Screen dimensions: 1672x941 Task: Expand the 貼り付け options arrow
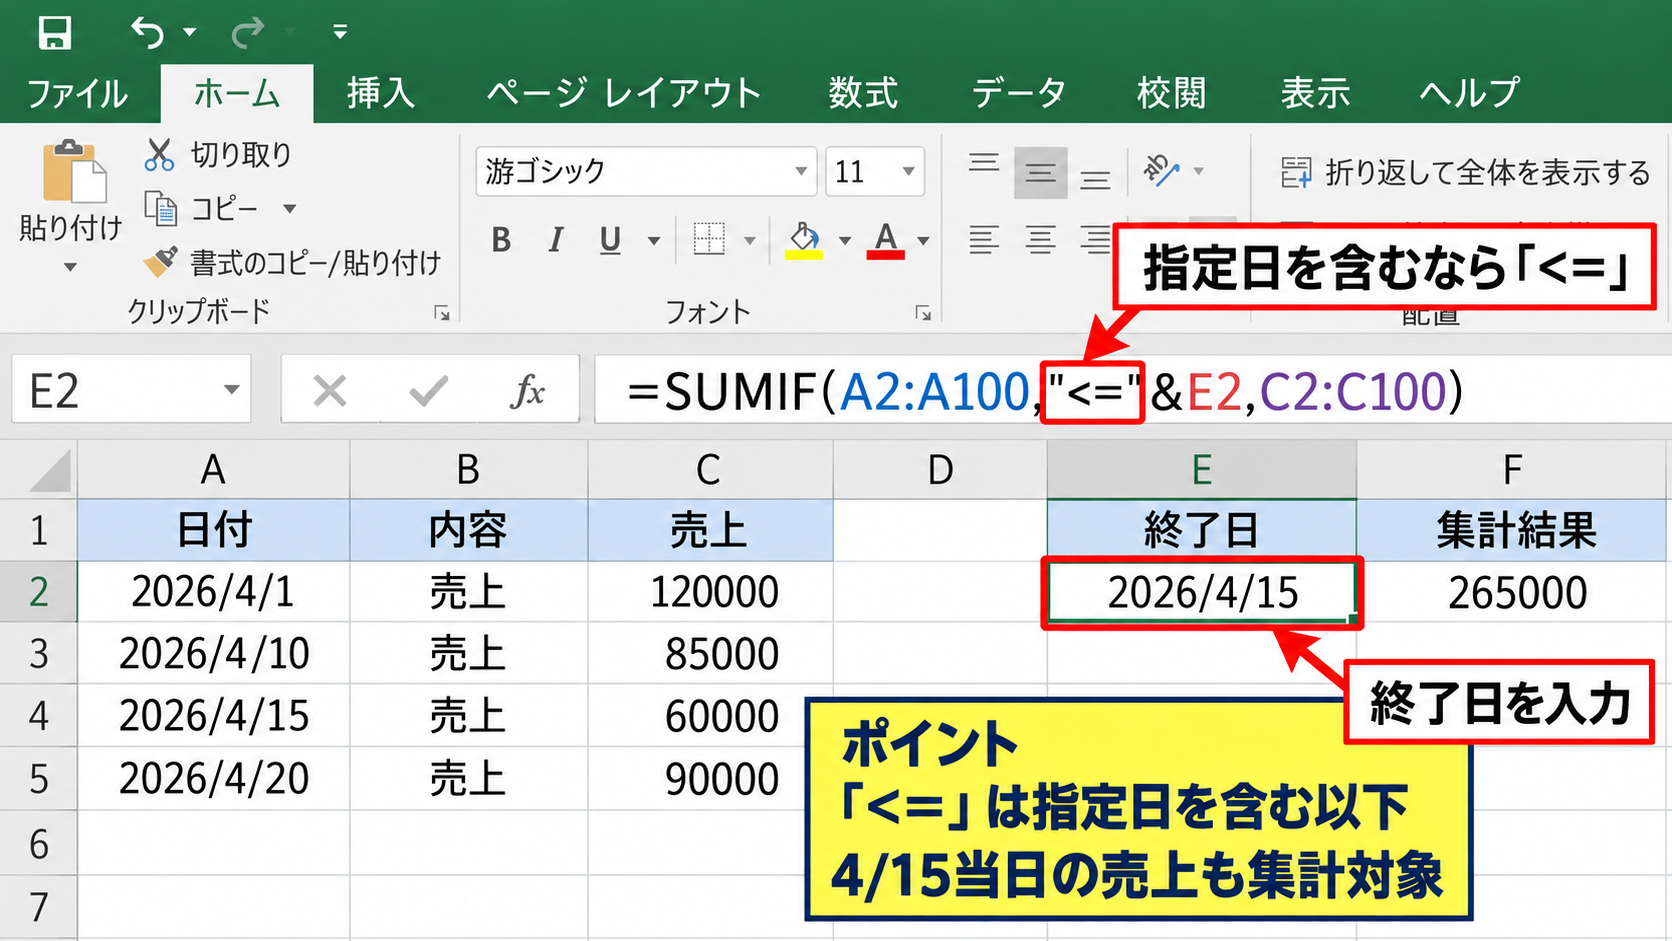tap(70, 267)
